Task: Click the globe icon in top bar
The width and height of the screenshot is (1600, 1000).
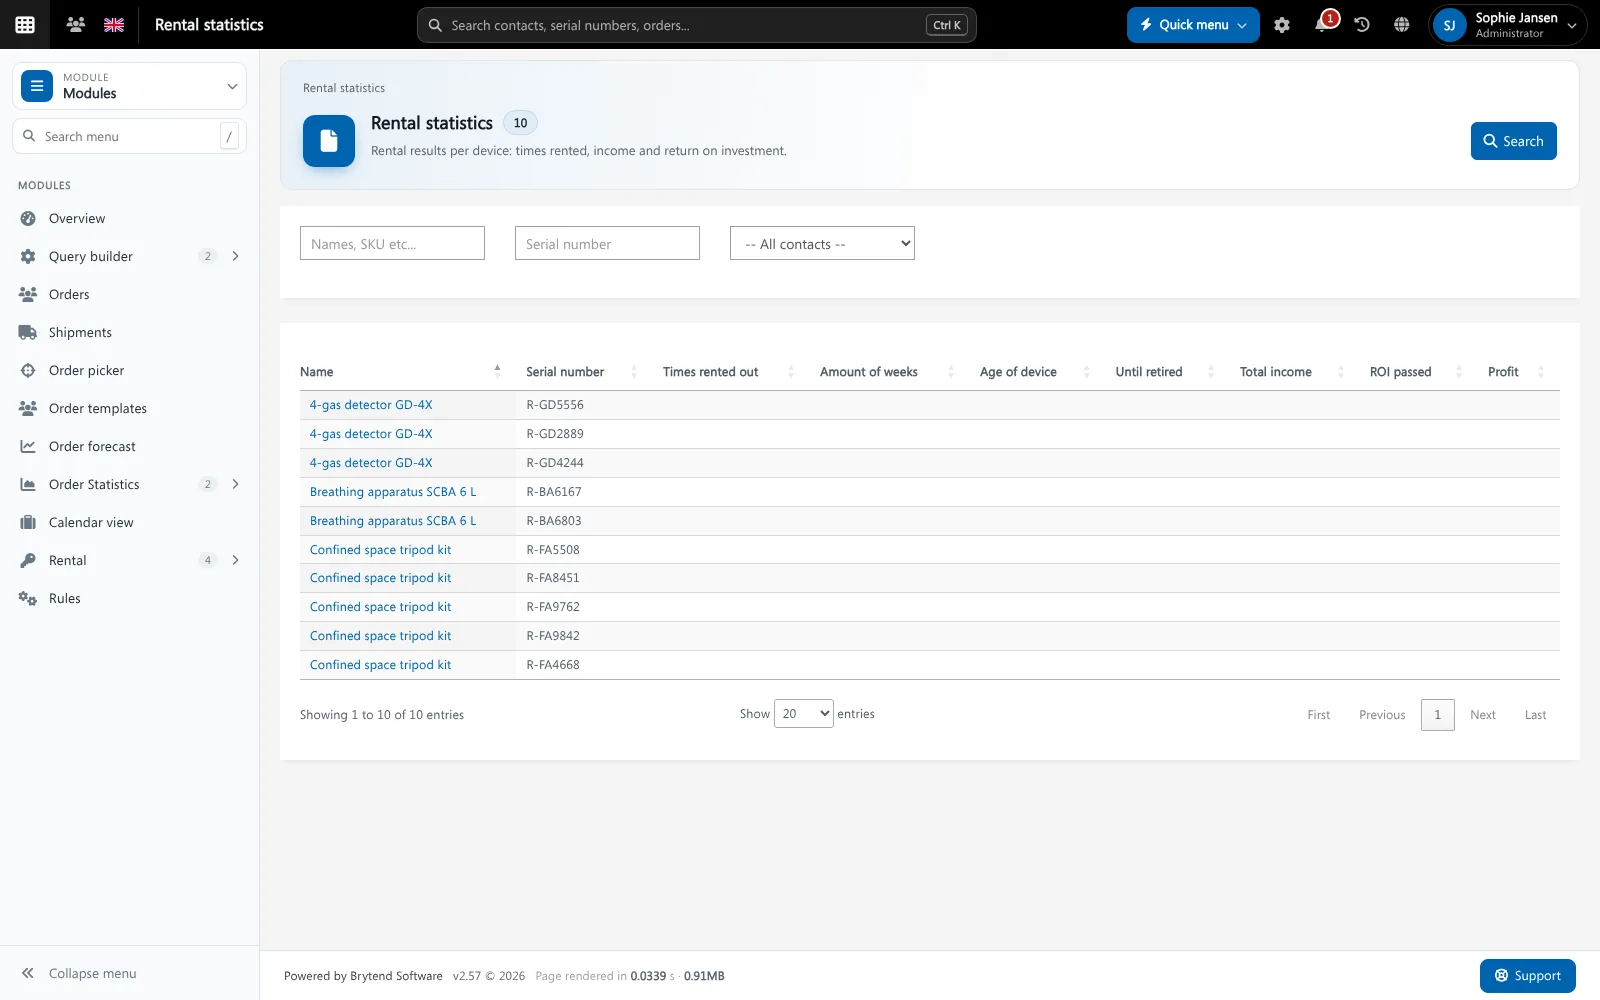Action: (x=1402, y=25)
